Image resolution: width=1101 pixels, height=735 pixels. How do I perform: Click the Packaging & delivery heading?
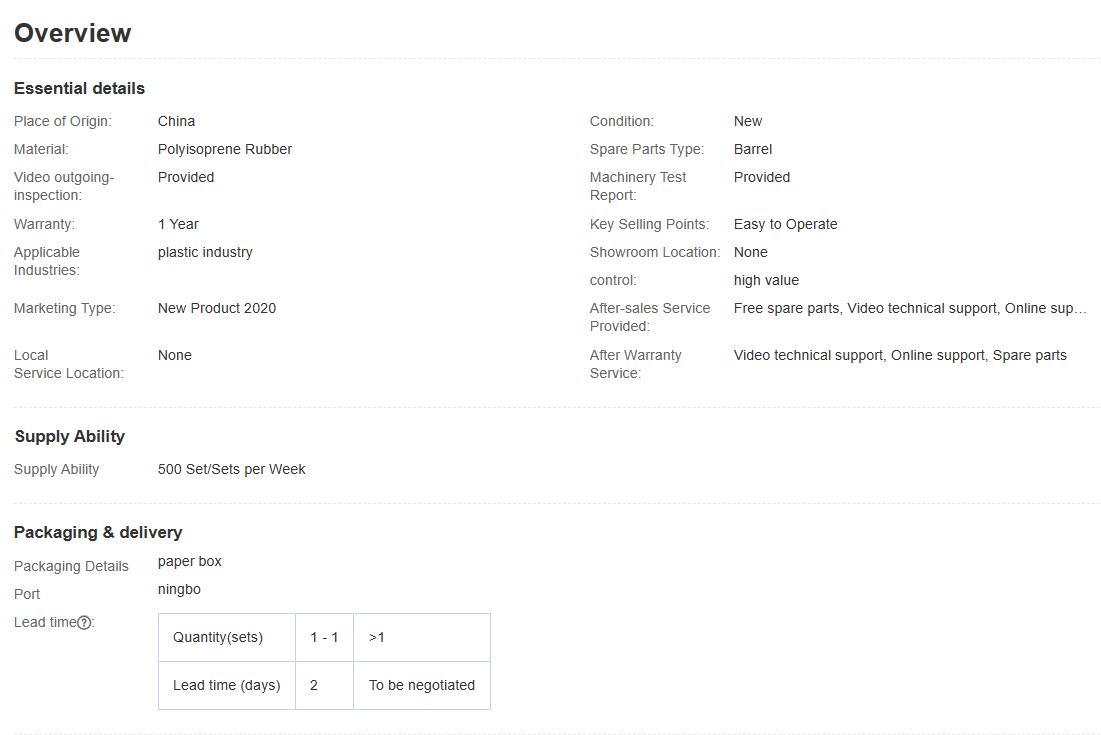[98, 532]
